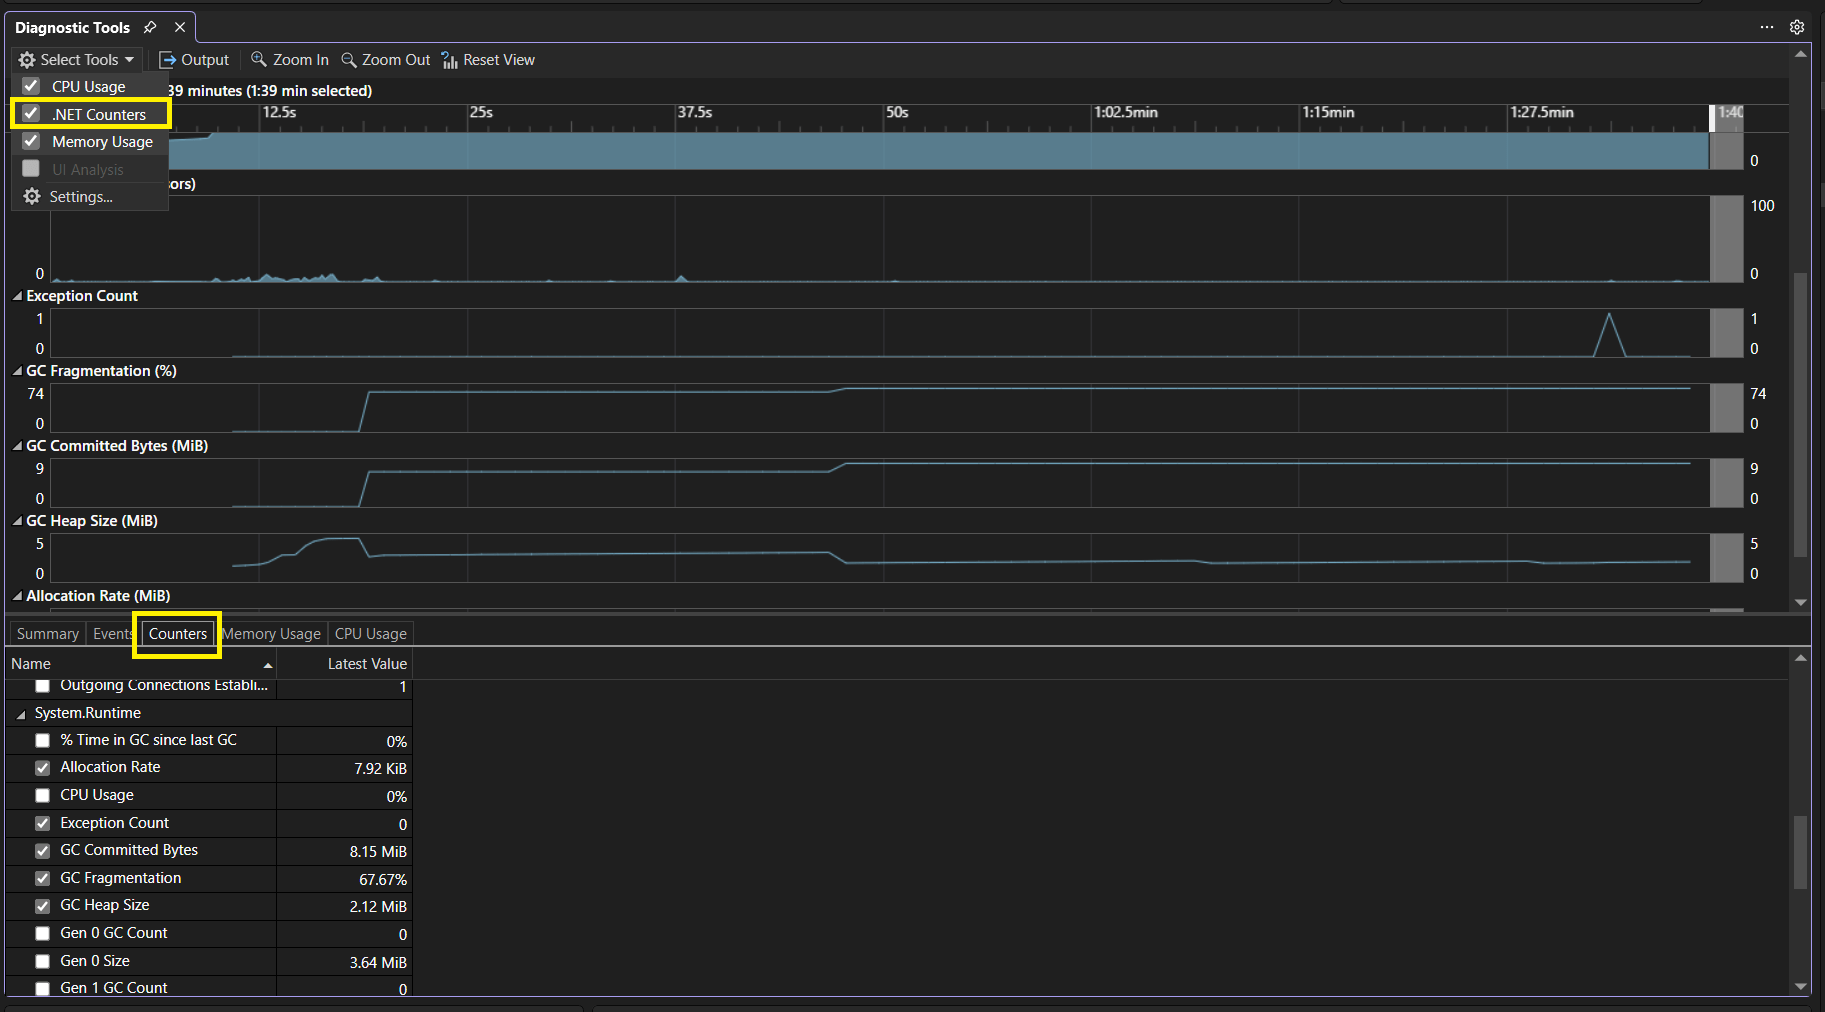The height and width of the screenshot is (1012, 1825).
Task: Open the Select Tools dropdown
Action: click(76, 59)
